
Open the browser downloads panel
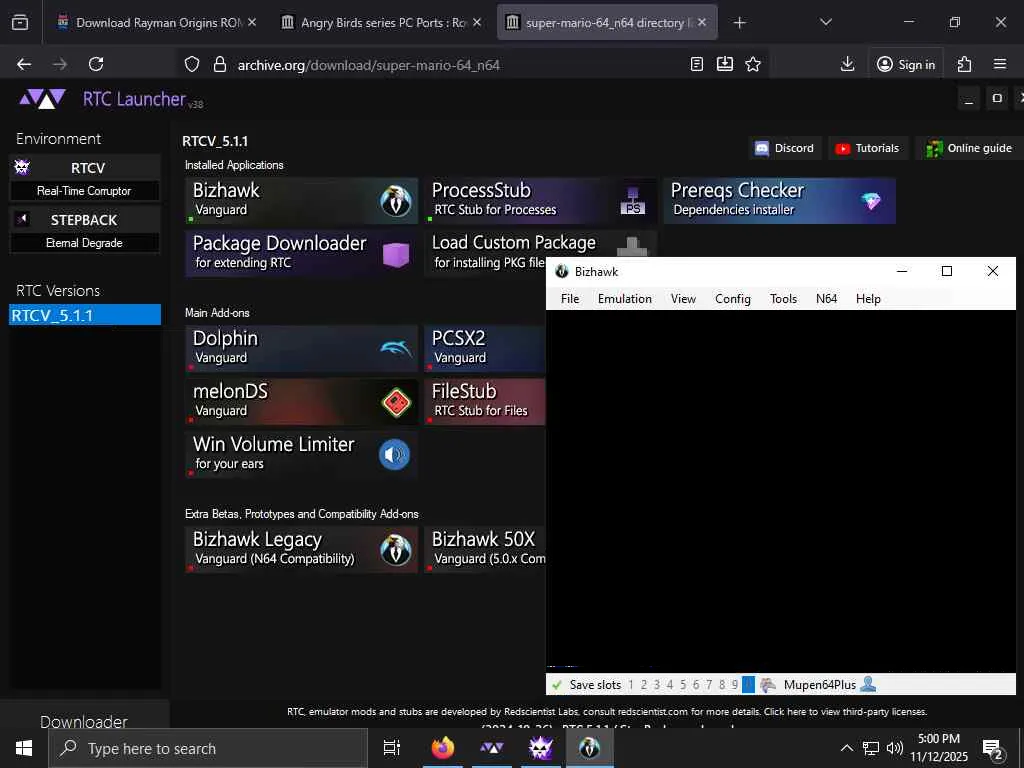tap(847, 64)
